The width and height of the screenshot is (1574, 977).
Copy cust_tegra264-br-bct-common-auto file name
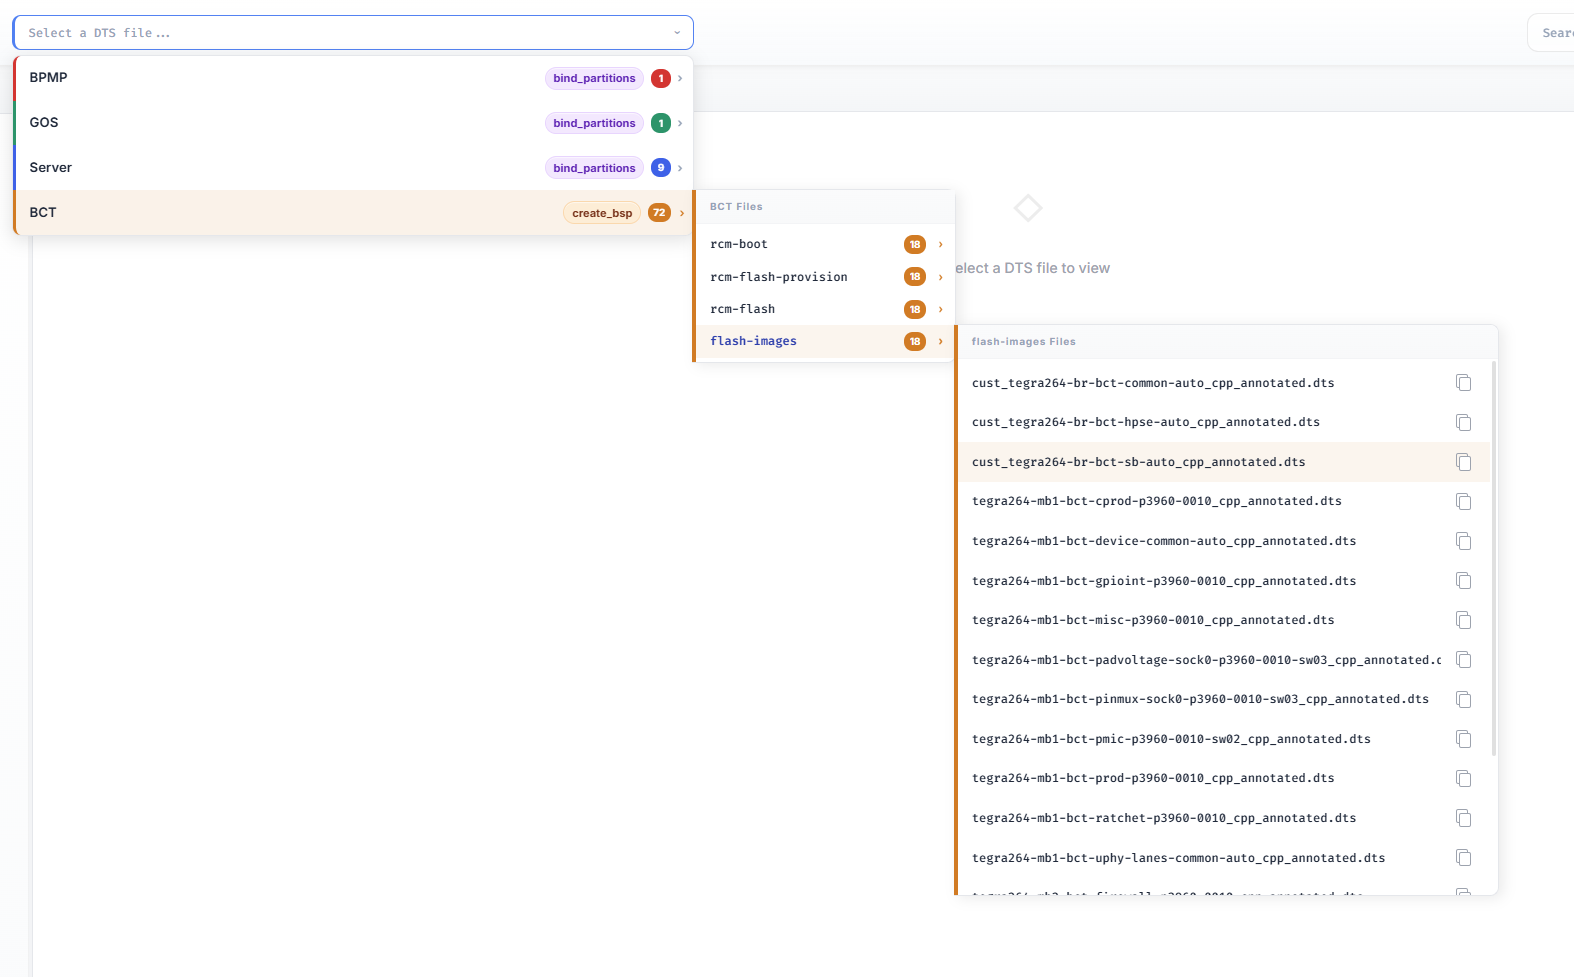pos(1463,383)
